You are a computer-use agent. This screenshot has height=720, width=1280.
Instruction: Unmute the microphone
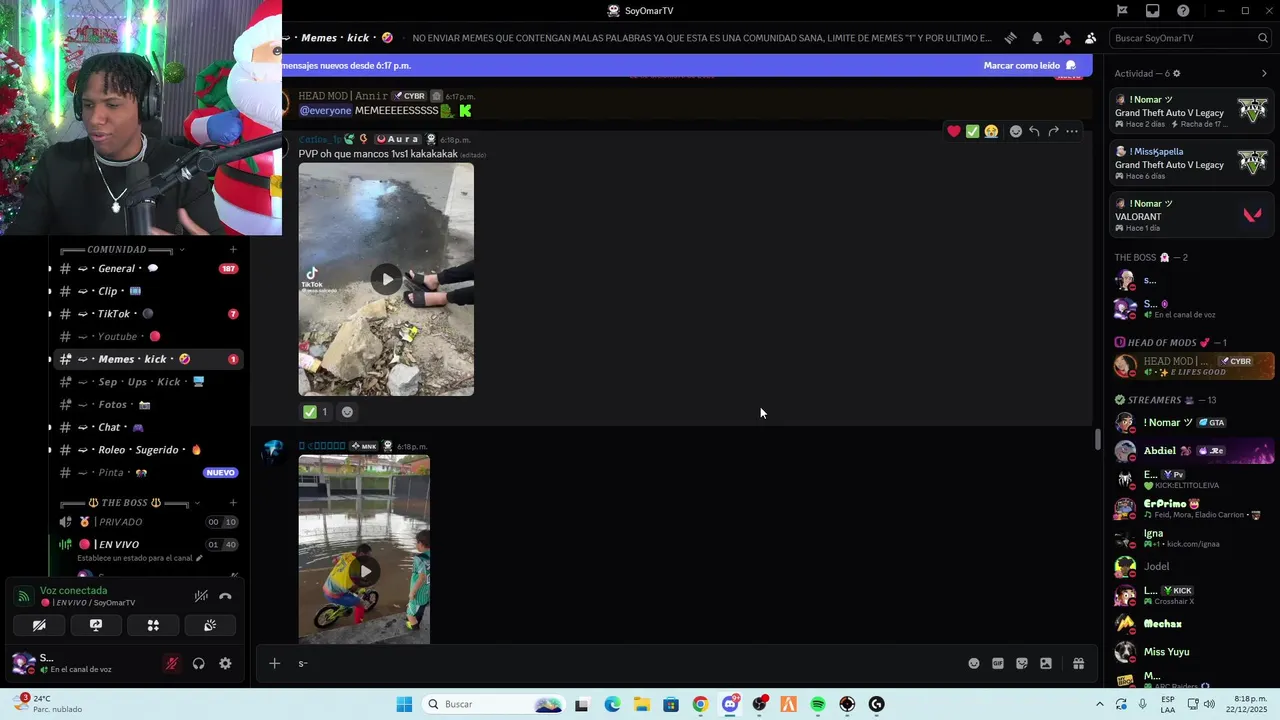pyautogui.click(x=171, y=663)
